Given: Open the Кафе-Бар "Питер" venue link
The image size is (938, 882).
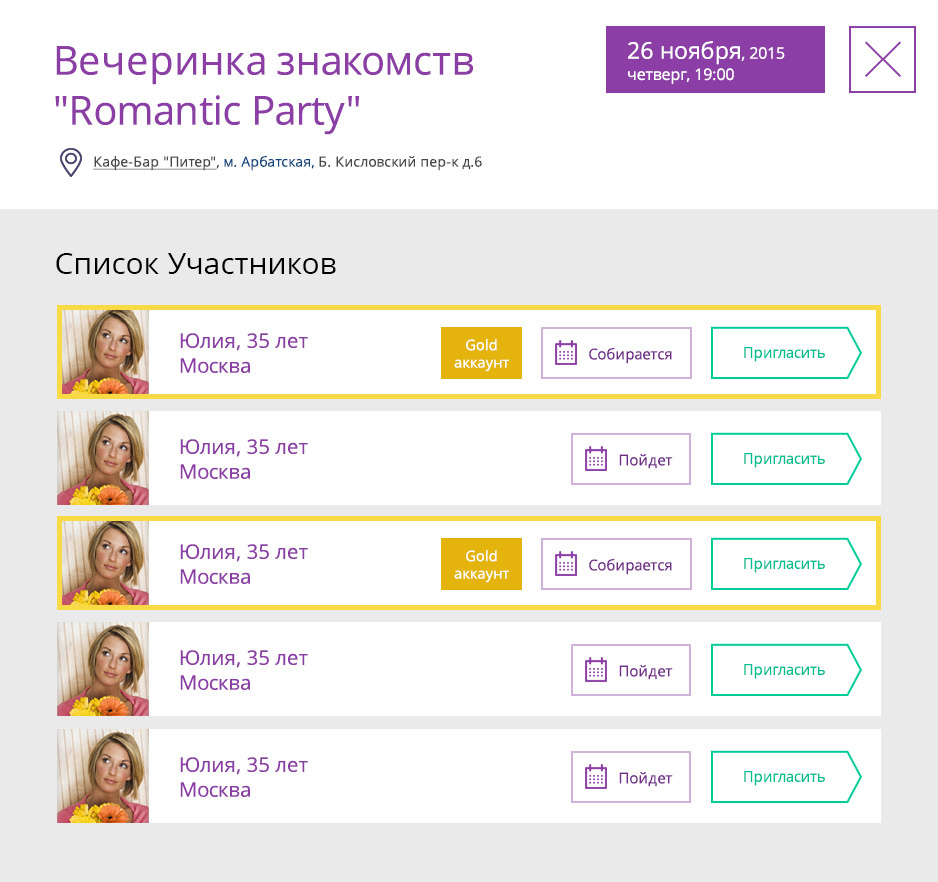Looking at the screenshot, I should point(155,162).
